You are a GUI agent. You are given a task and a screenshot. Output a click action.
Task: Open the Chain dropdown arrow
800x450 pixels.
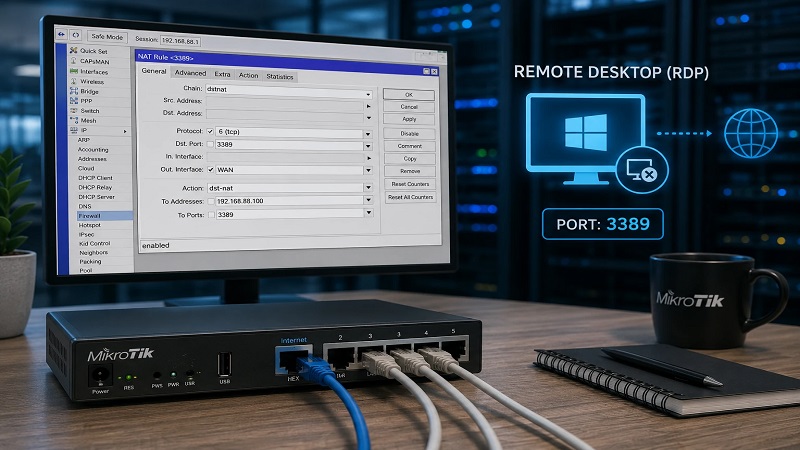[x=368, y=94]
